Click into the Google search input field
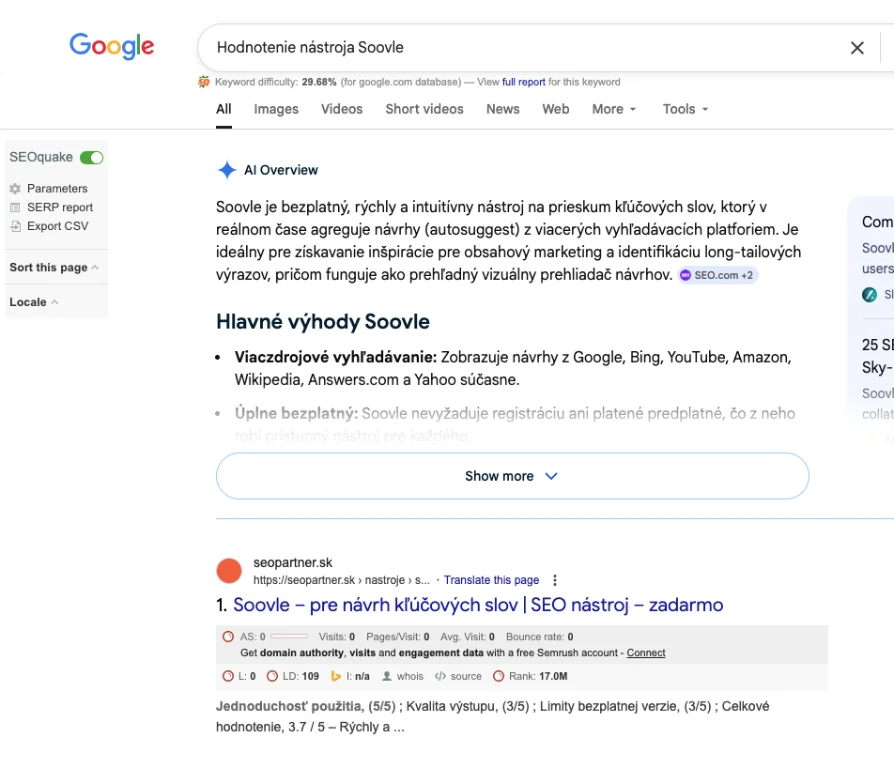 [x=520, y=47]
